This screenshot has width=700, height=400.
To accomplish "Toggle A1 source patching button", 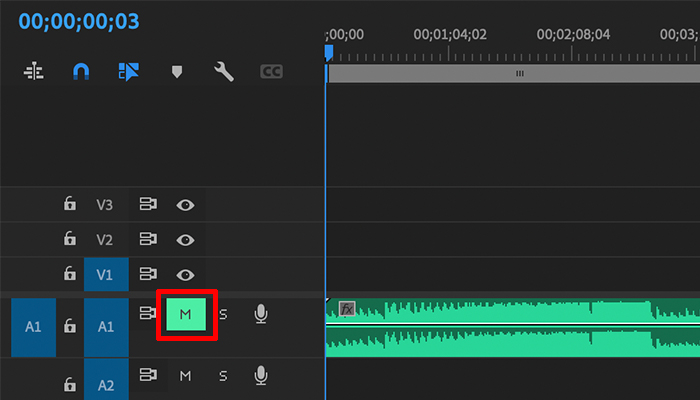I will click(x=33, y=327).
